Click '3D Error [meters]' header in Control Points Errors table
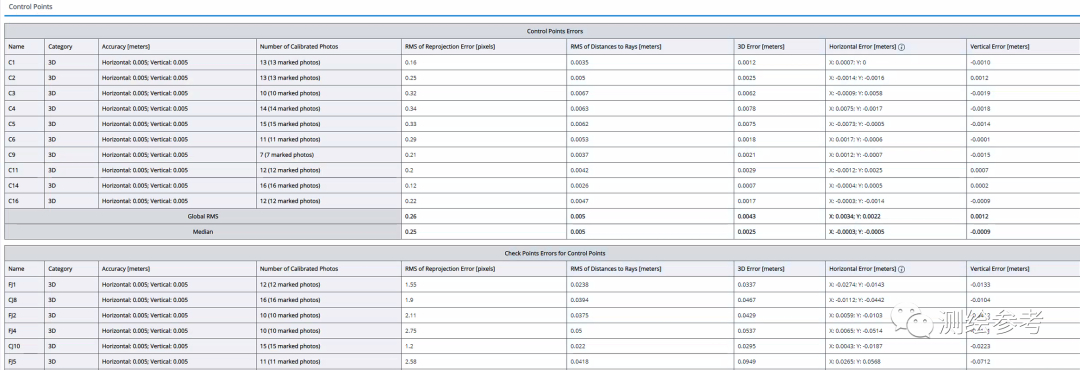The width and height of the screenshot is (1080, 370). pos(760,47)
